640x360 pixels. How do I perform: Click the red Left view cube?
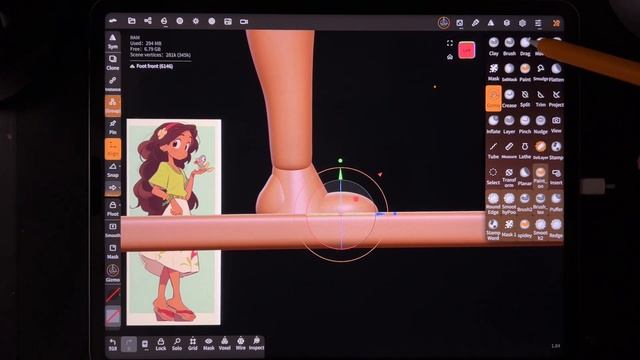tap(467, 50)
